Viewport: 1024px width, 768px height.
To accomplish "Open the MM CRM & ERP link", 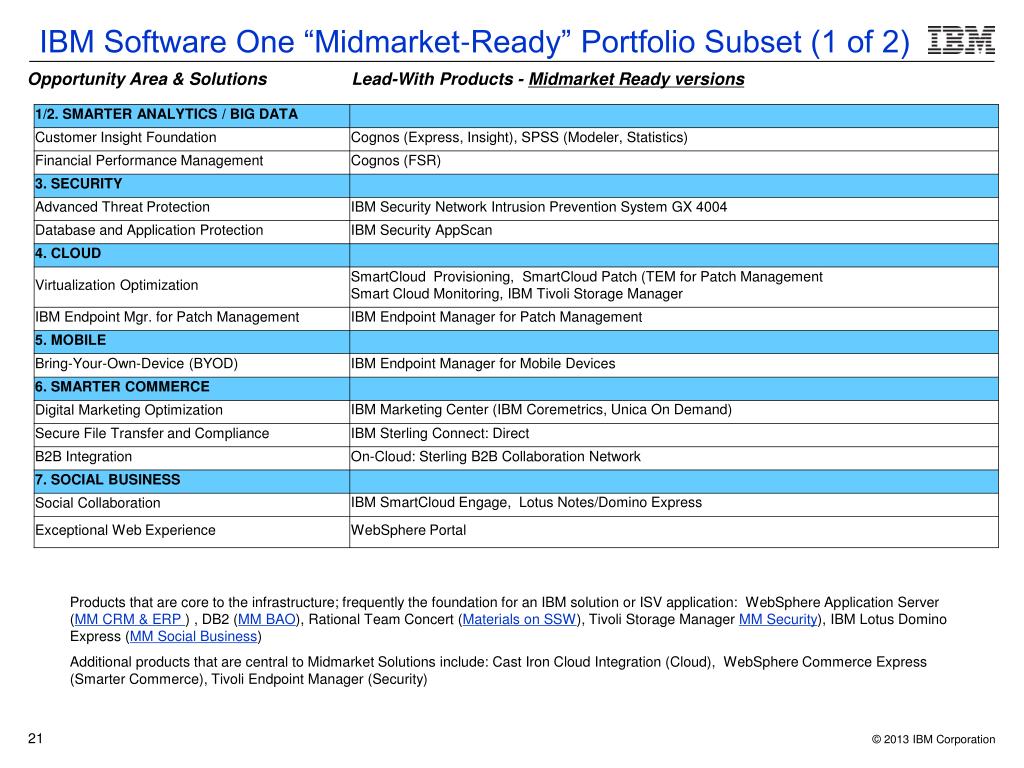I will [130, 619].
